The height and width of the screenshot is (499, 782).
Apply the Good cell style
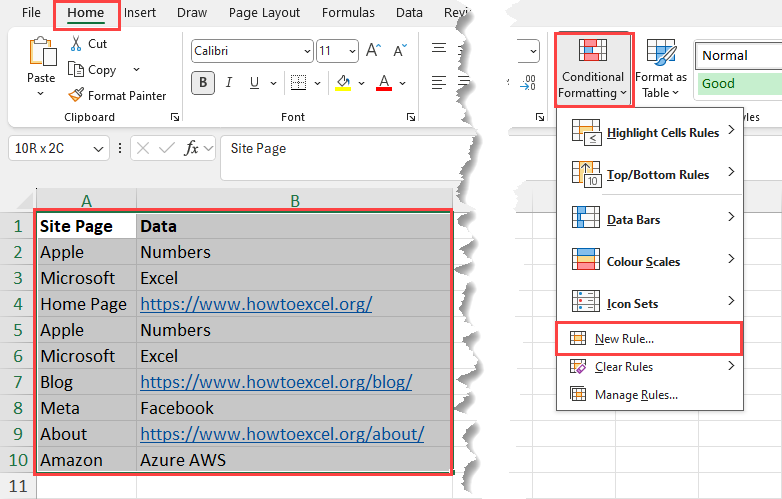pyautogui.click(x=739, y=83)
